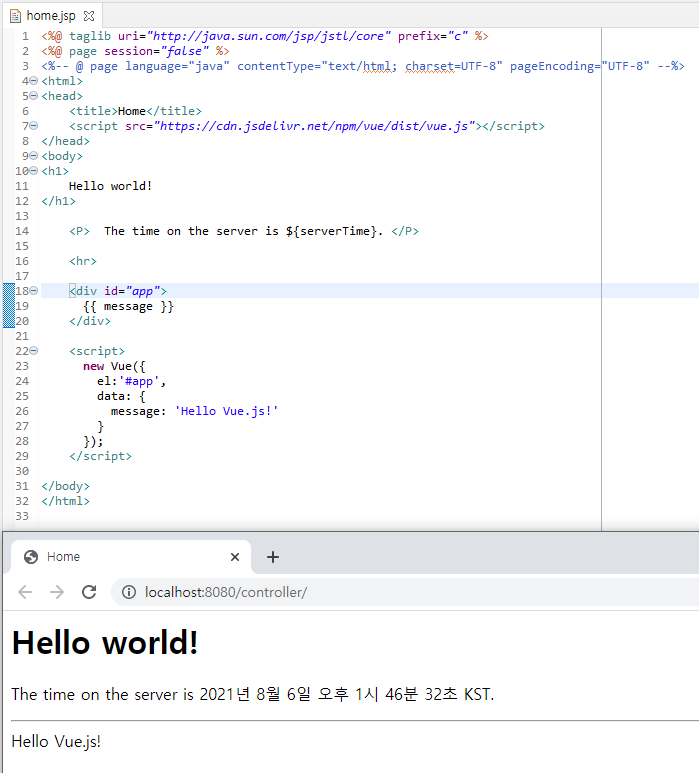Go back in the browser
Viewport: 699px width, 773px height.
25,592
